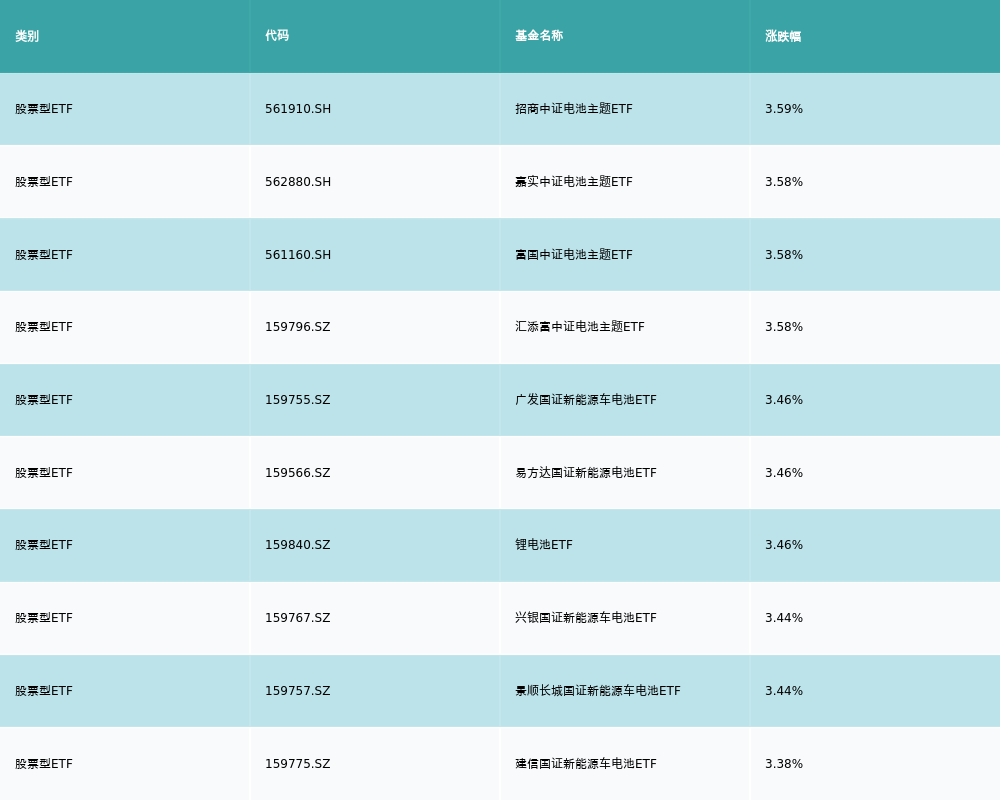
Task: Click fund name 景顺长城国证新能源车电池ETF
Action: click(x=598, y=691)
